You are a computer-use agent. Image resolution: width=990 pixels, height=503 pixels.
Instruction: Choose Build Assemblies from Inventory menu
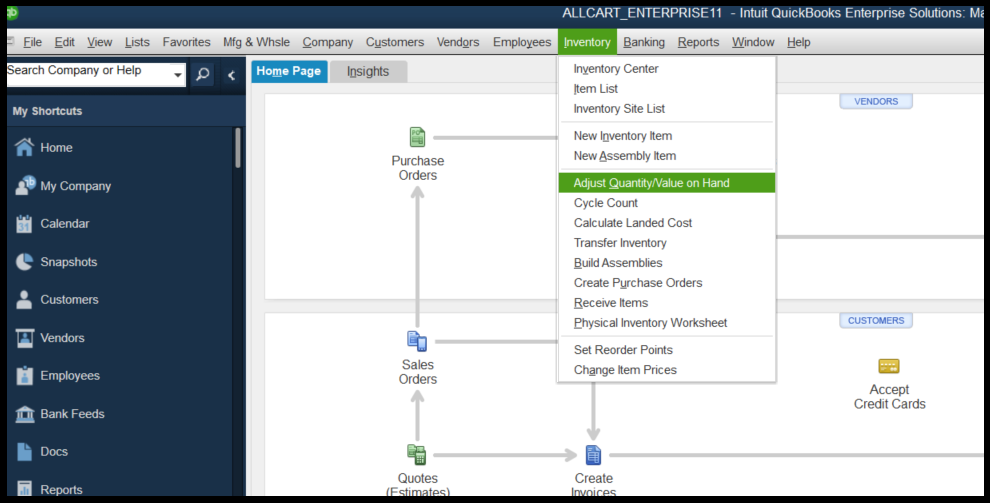(618, 263)
